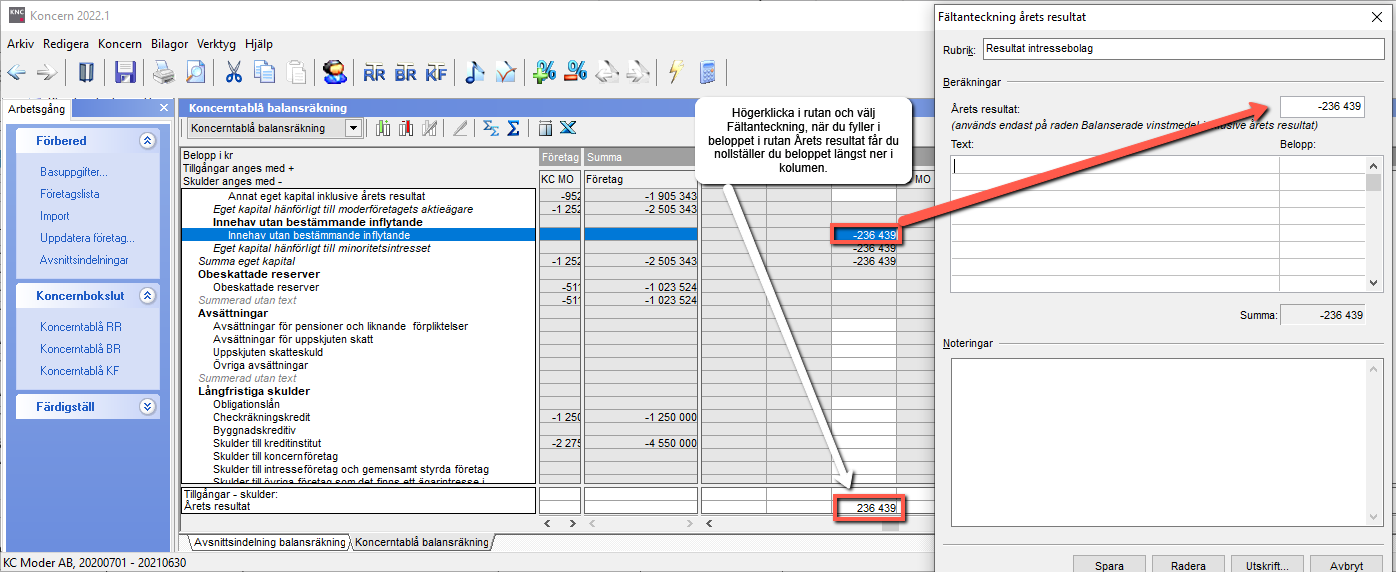The width and height of the screenshot is (1396, 572).
Task: Open KF table via toolbar icon
Action: point(436,72)
